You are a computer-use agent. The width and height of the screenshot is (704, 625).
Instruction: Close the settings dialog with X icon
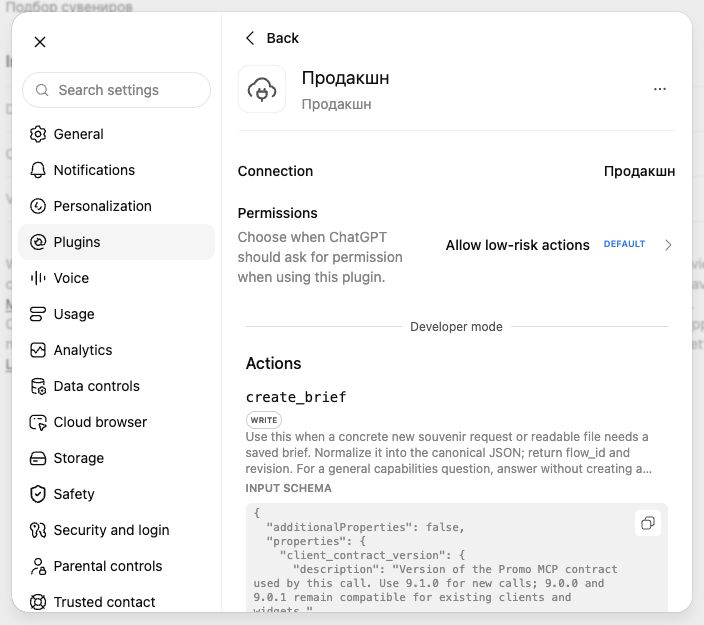pyautogui.click(x=40, y=42)
